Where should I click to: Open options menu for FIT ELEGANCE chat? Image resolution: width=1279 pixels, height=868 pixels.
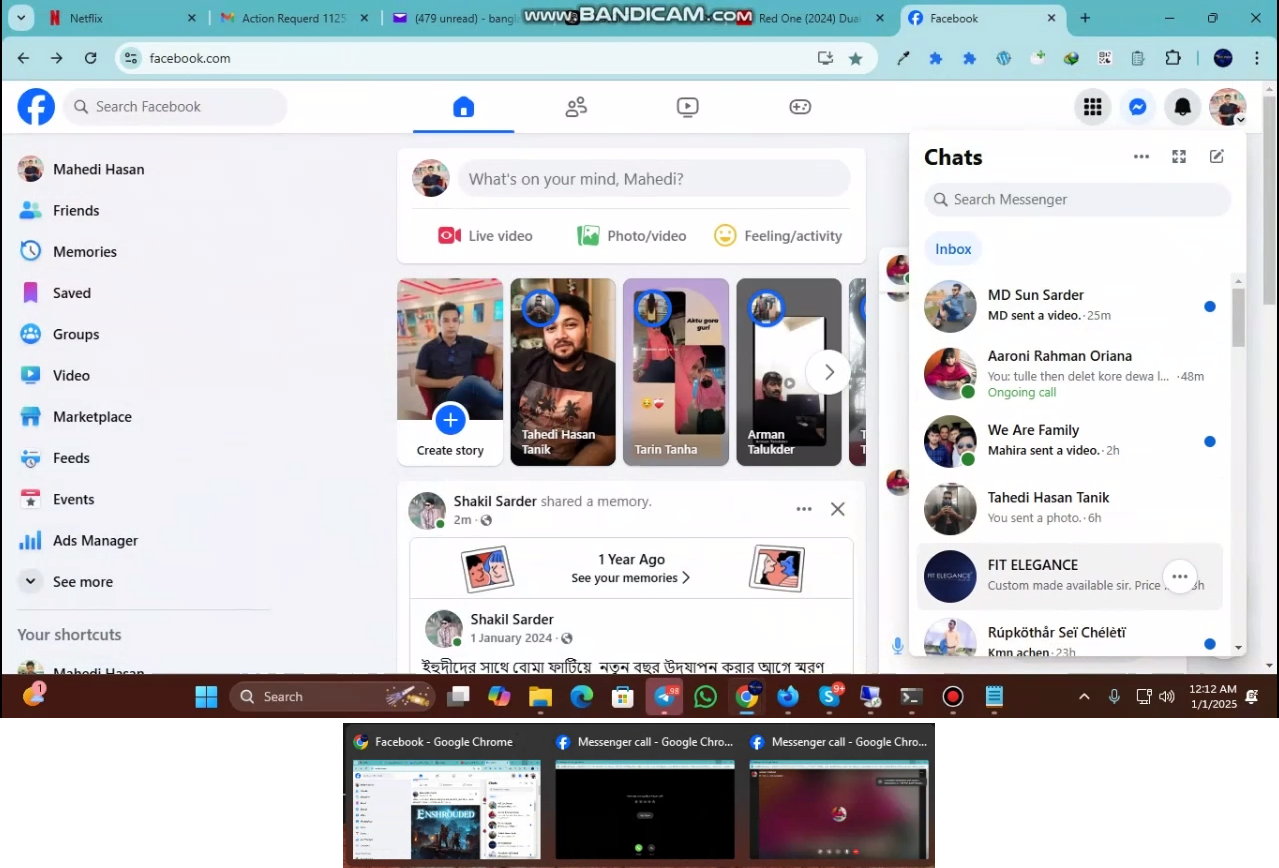[1180, 576]
